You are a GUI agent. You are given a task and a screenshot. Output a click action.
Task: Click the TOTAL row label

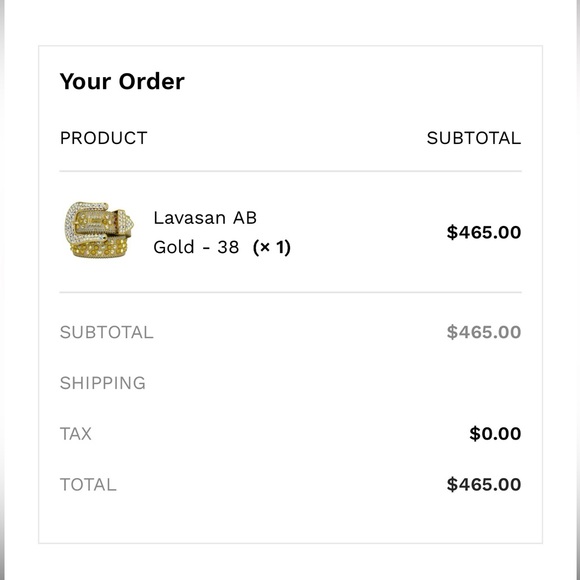(88, 485)
